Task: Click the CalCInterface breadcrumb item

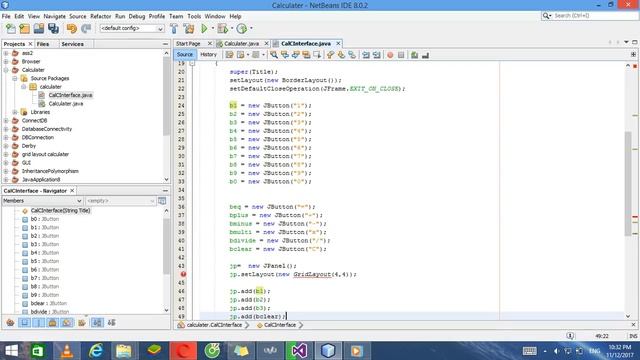Action: point(280,325)
